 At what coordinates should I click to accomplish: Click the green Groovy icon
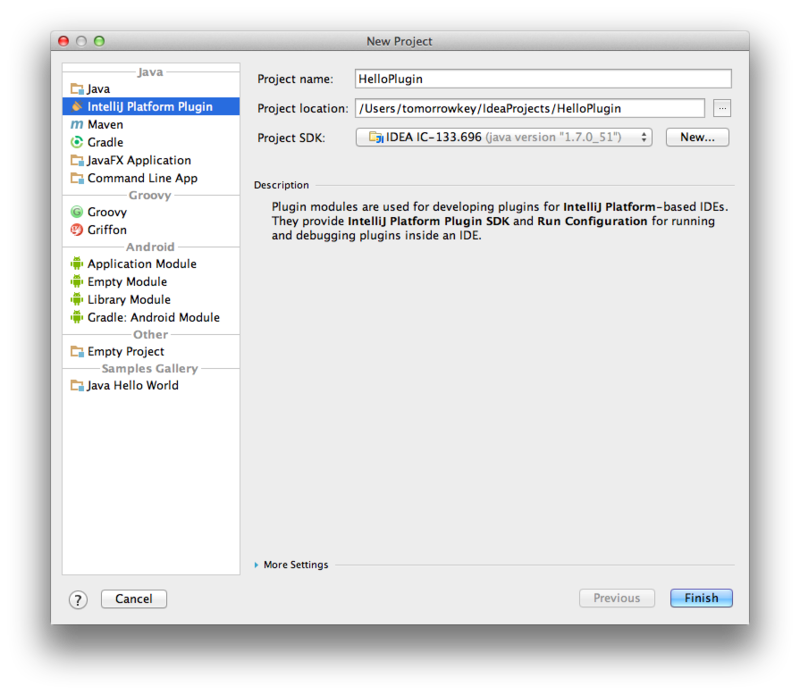77,212
